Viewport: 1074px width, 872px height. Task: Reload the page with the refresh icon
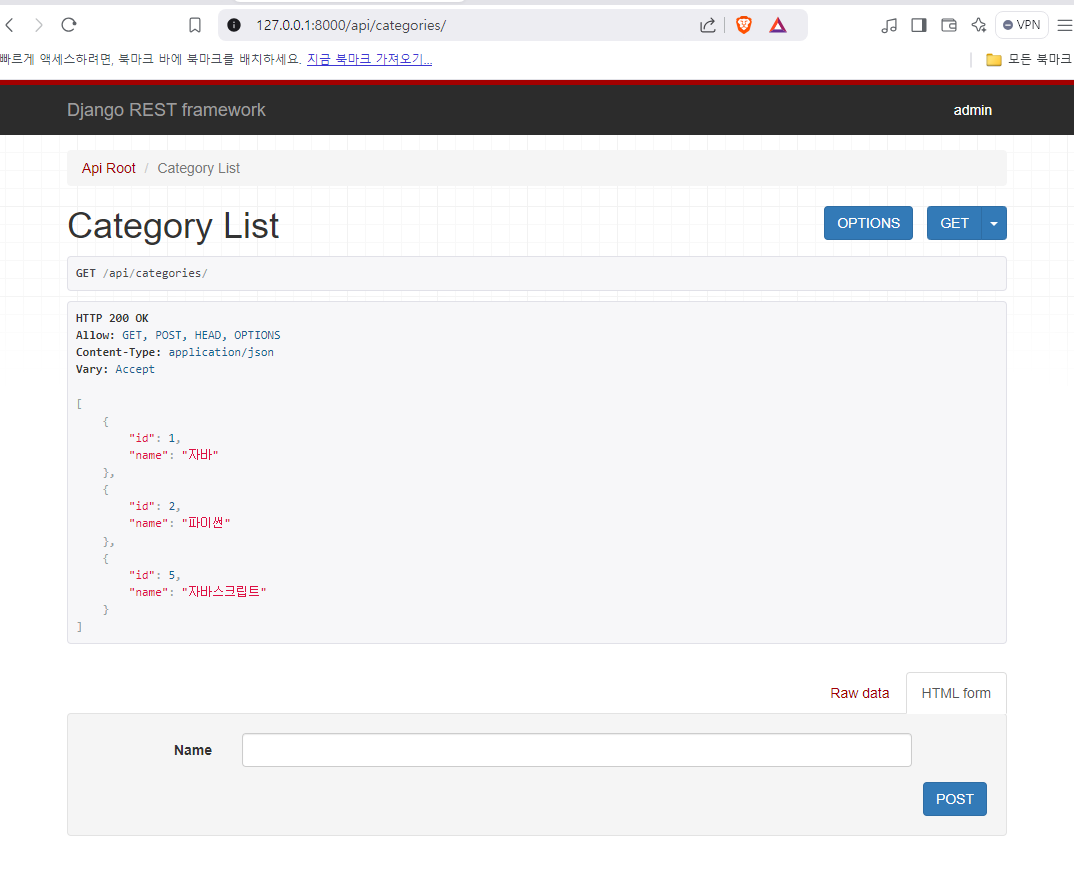[68, 25]
